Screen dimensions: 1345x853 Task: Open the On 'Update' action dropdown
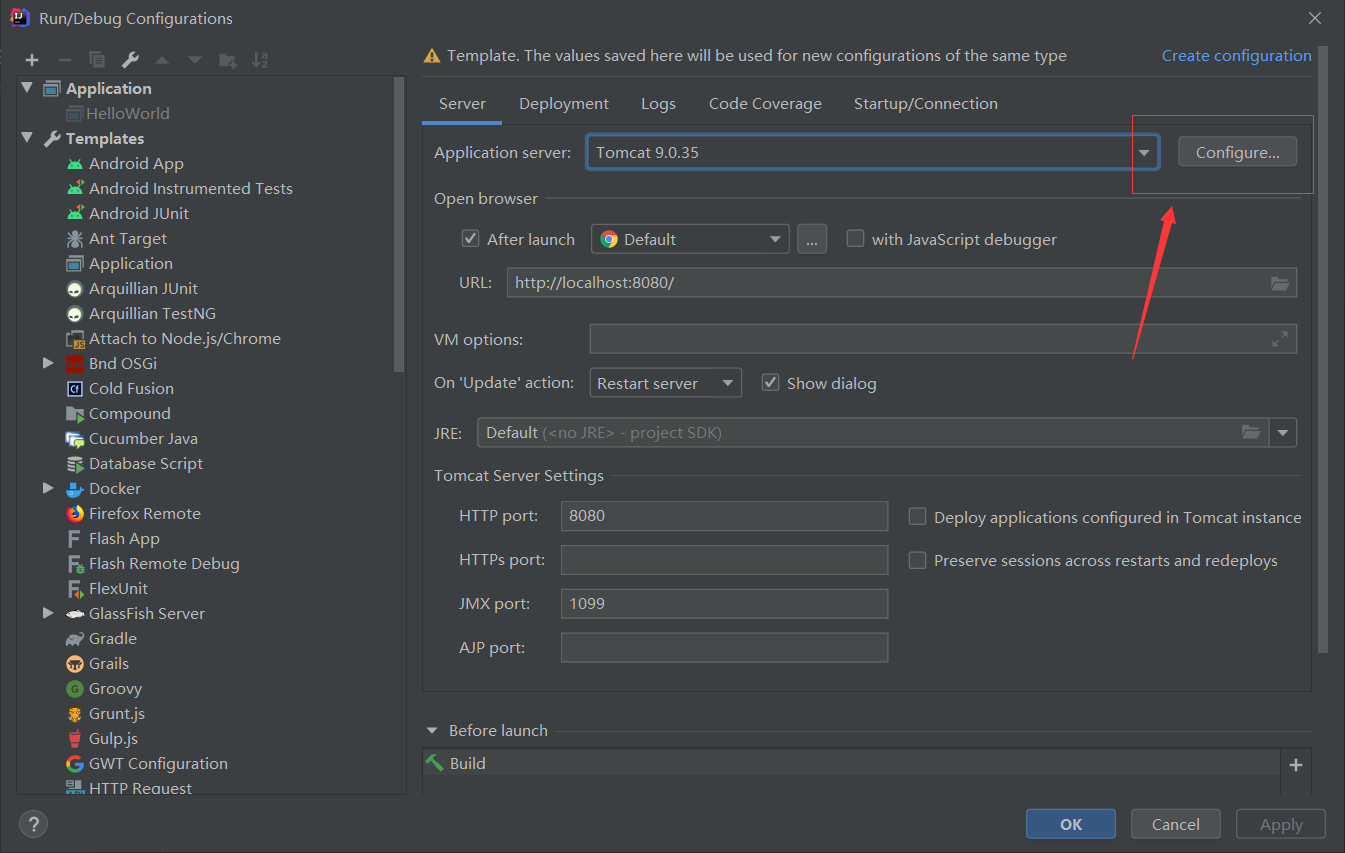click(665, 383)
